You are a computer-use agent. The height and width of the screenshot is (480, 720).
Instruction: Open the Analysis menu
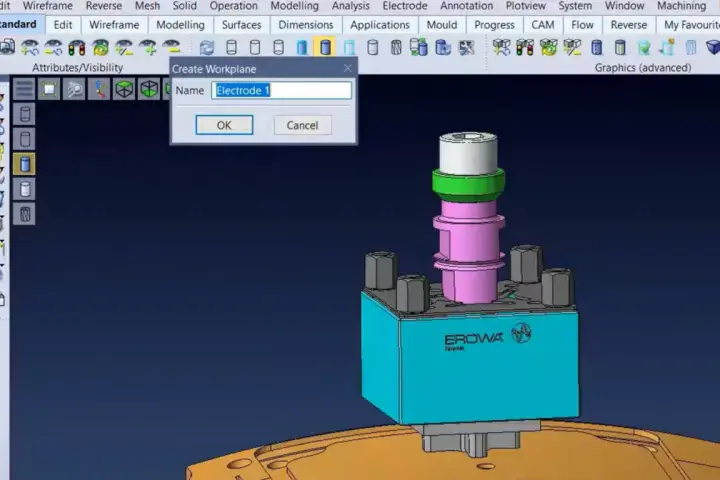click(x=350, y=6)
